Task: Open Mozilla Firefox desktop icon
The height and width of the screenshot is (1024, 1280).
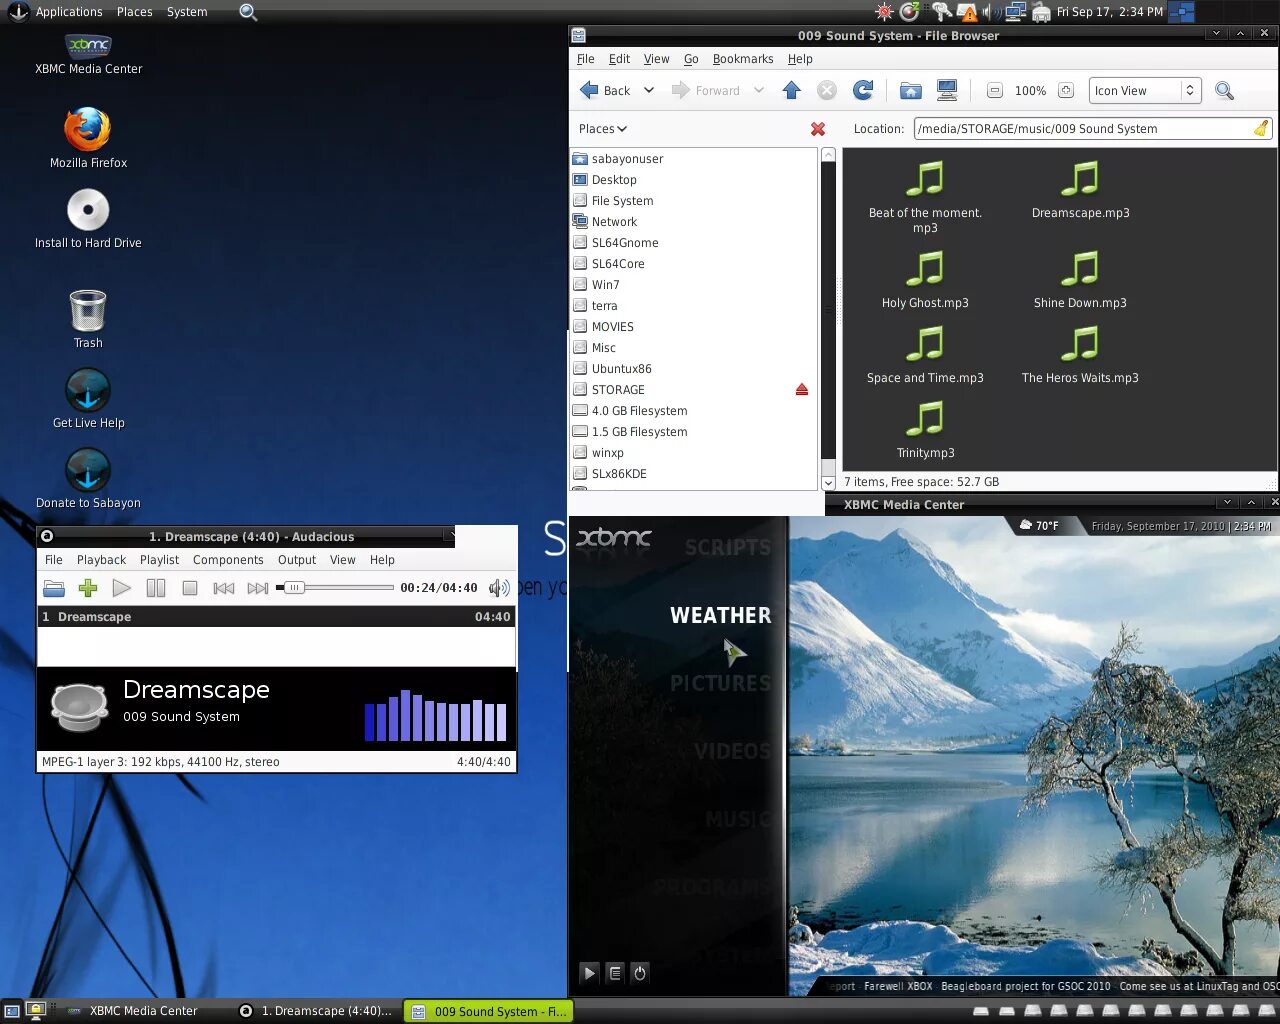Action: coord(88,138)
